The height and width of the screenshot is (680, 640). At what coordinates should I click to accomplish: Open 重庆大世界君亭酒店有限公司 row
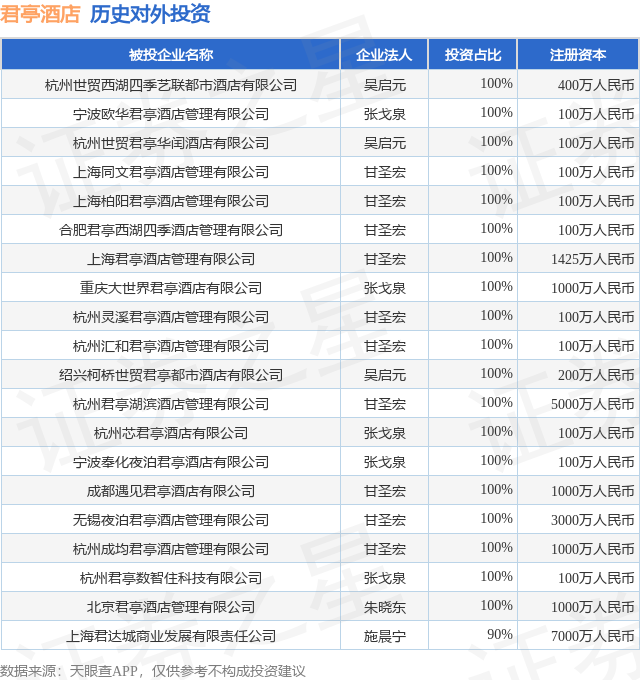tap(171, 288)
